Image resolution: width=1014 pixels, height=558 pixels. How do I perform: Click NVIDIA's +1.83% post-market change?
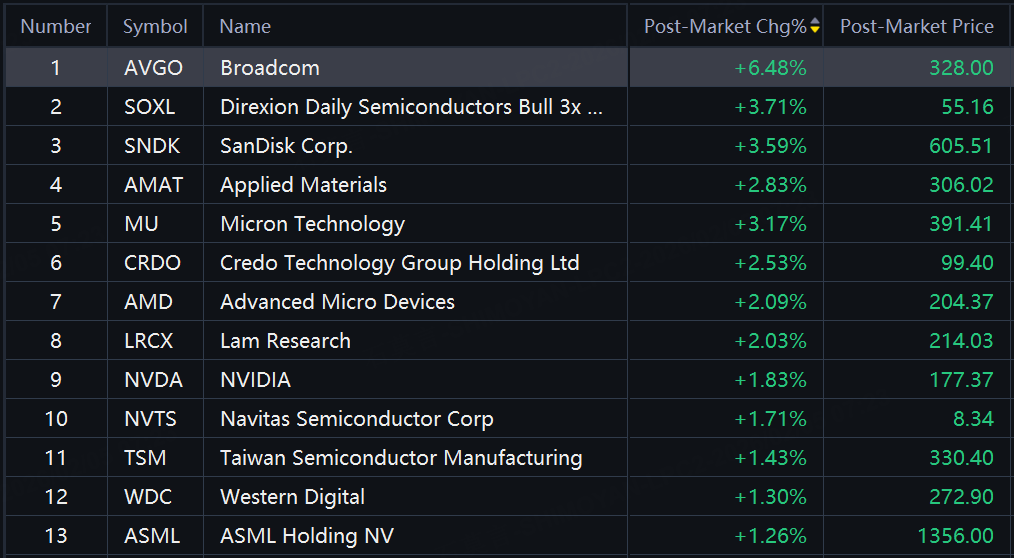[770, 380]
